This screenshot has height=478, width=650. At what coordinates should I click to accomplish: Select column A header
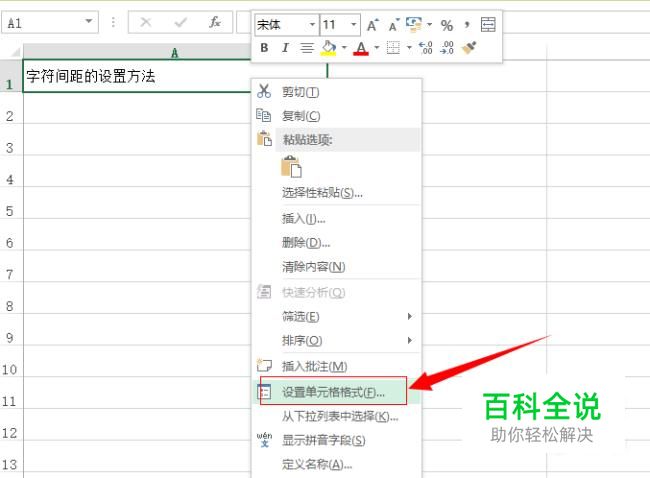[175, 53]
